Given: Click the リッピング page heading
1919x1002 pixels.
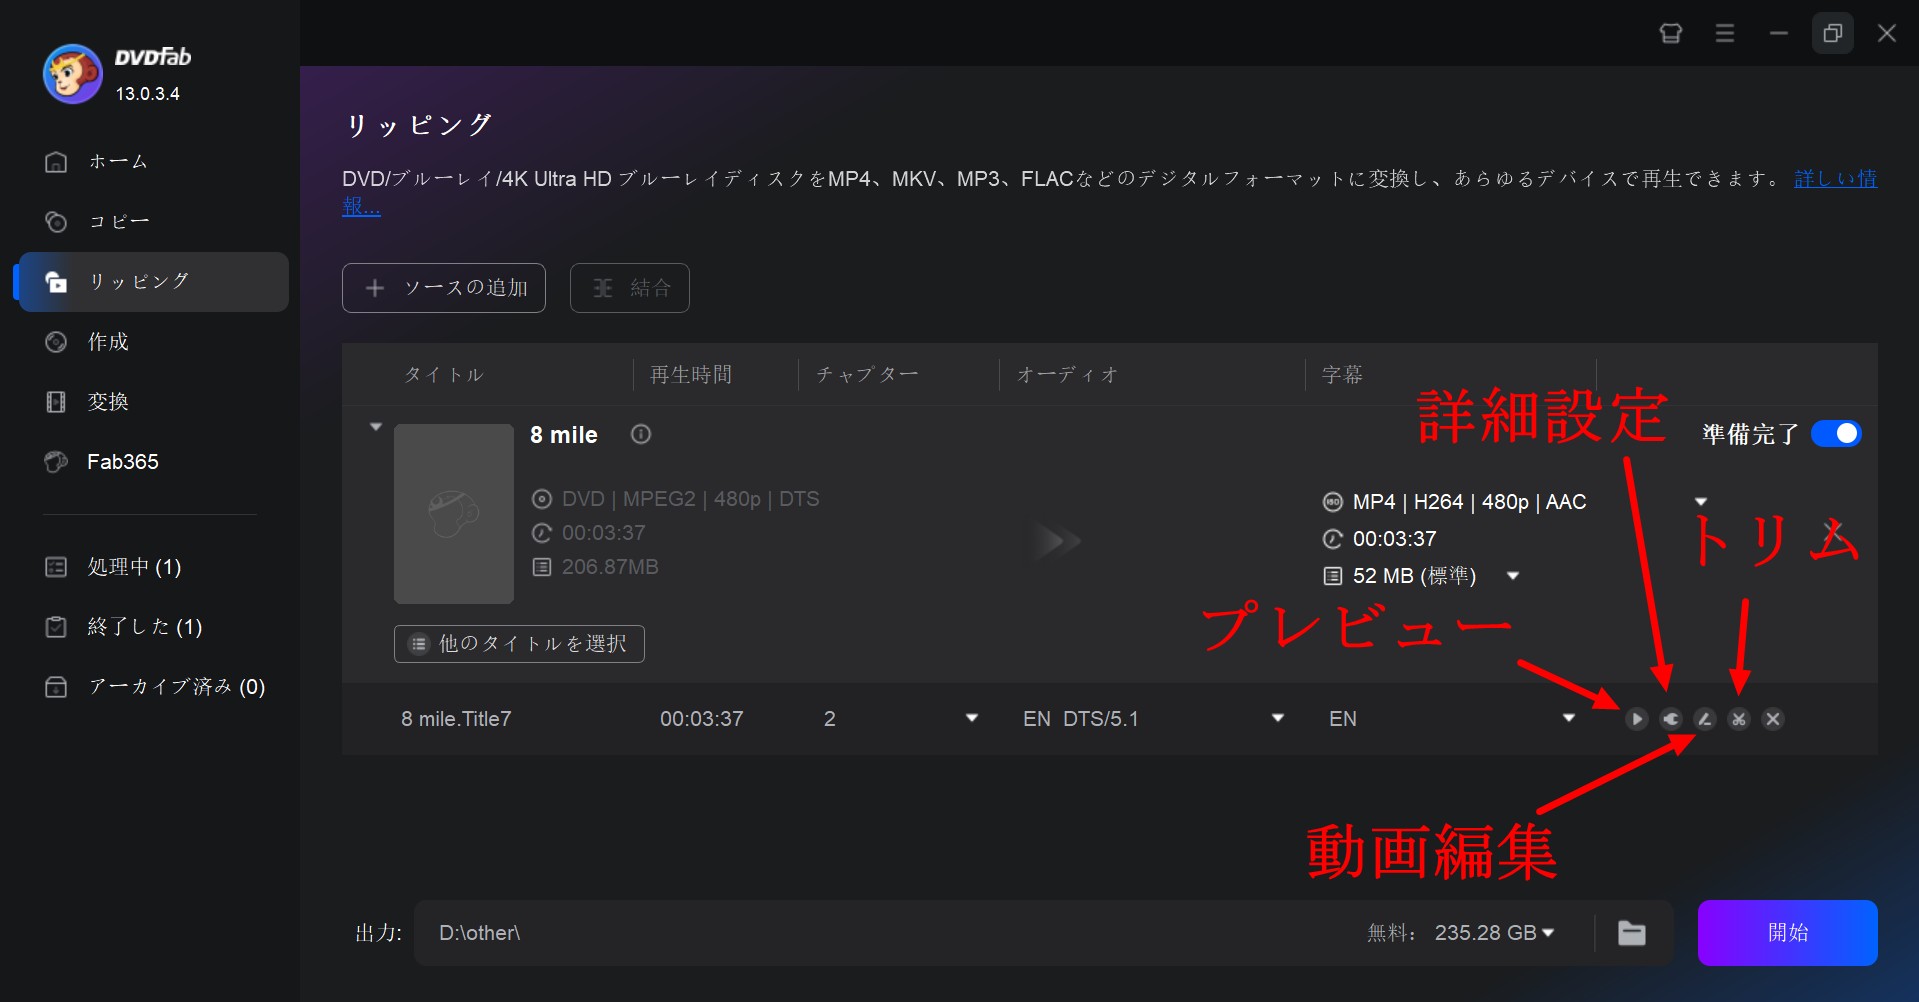Looking at the screenshot, I should pyautogui.click(x=418, y=125).
